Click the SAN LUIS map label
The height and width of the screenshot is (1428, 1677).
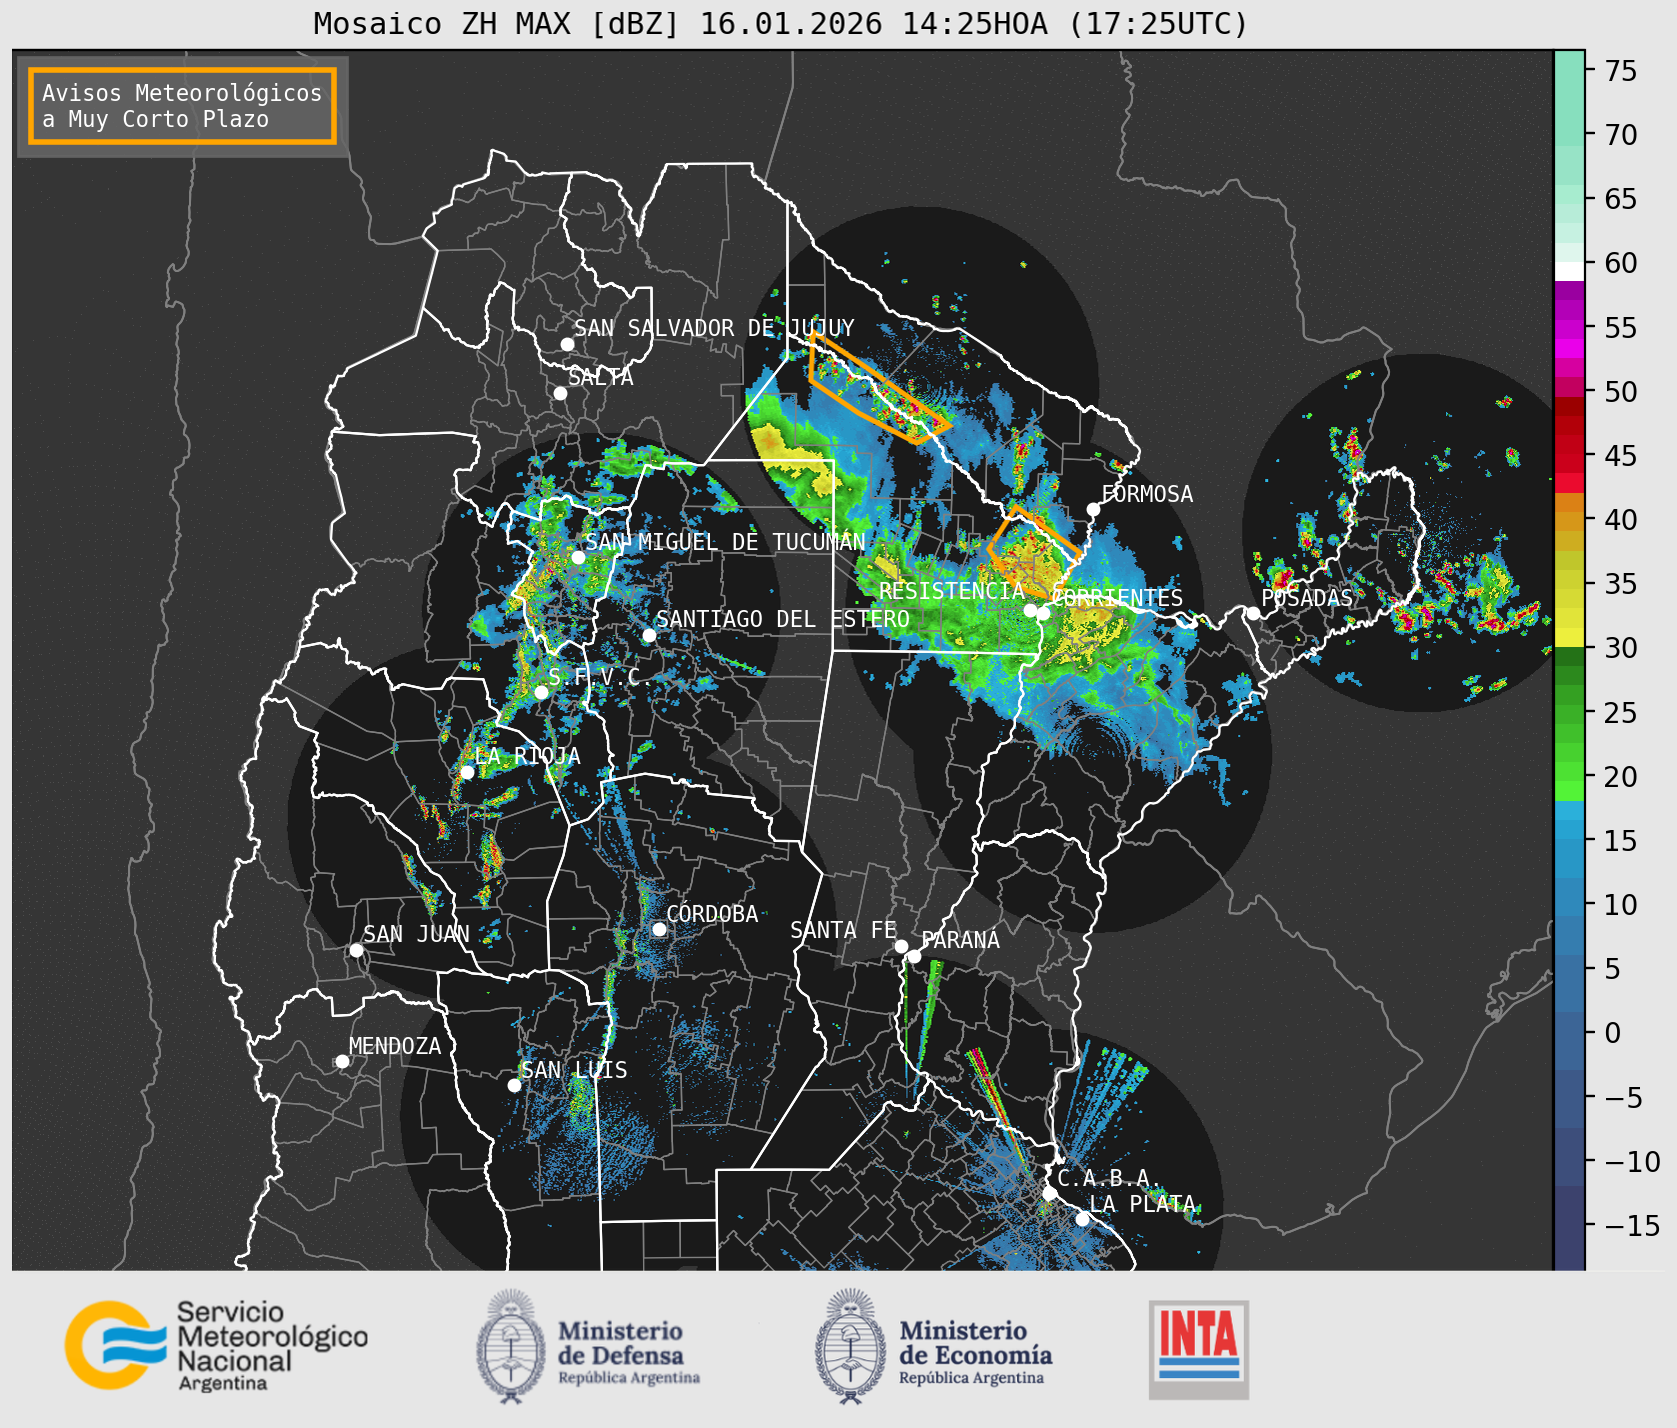pyautogui.click(x=574, y=1070)
